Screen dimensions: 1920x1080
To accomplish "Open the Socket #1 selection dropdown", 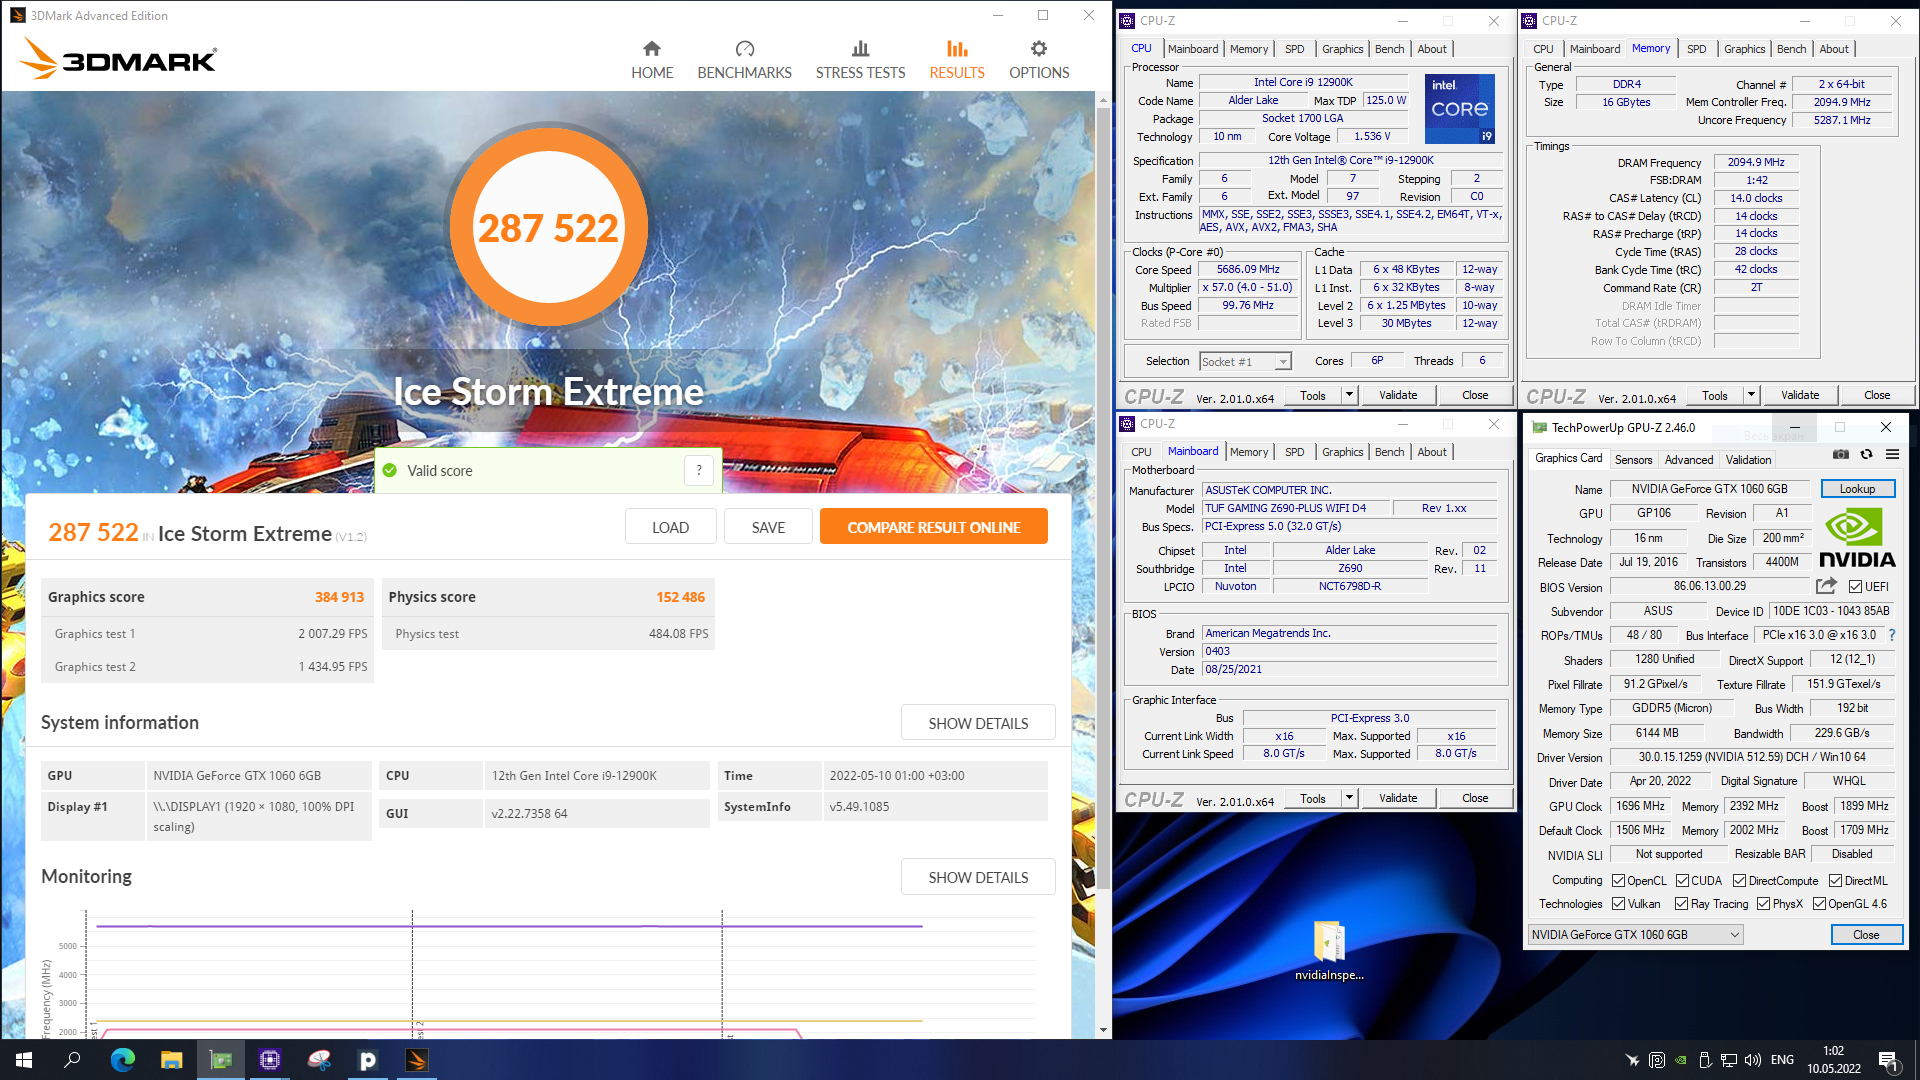I will click(x=1246, y=362).
